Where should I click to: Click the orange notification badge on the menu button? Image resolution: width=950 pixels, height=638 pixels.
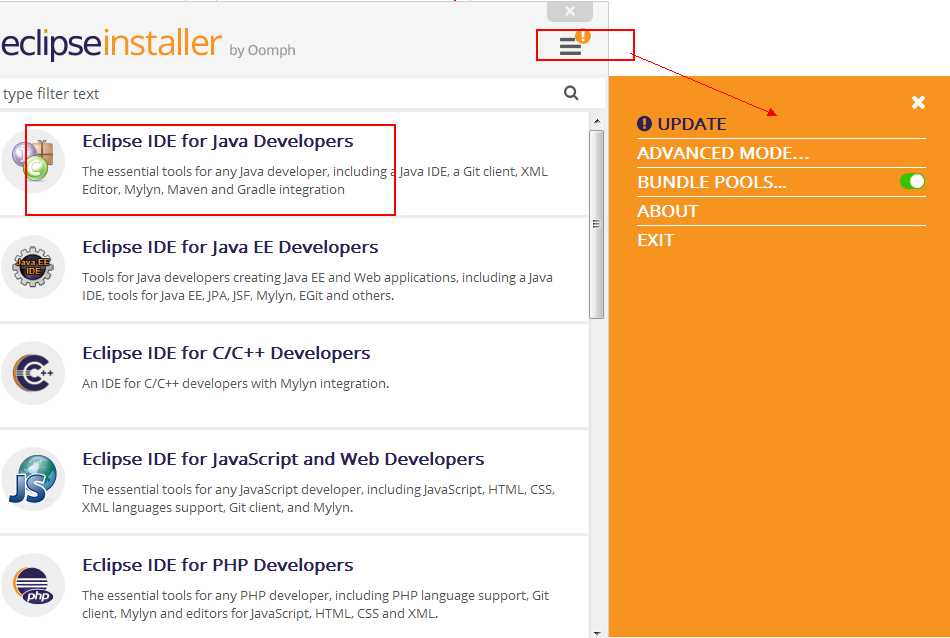point(583,36)
